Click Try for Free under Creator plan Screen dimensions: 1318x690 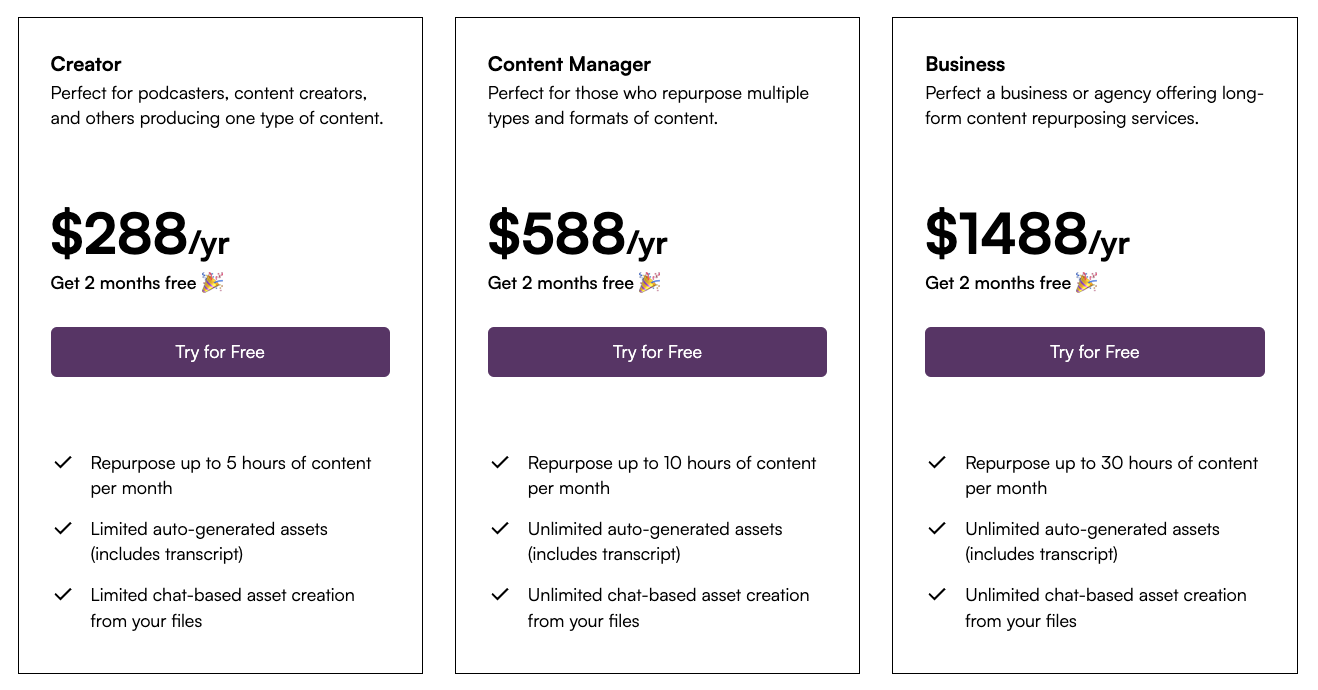click(x=220, y=352)
